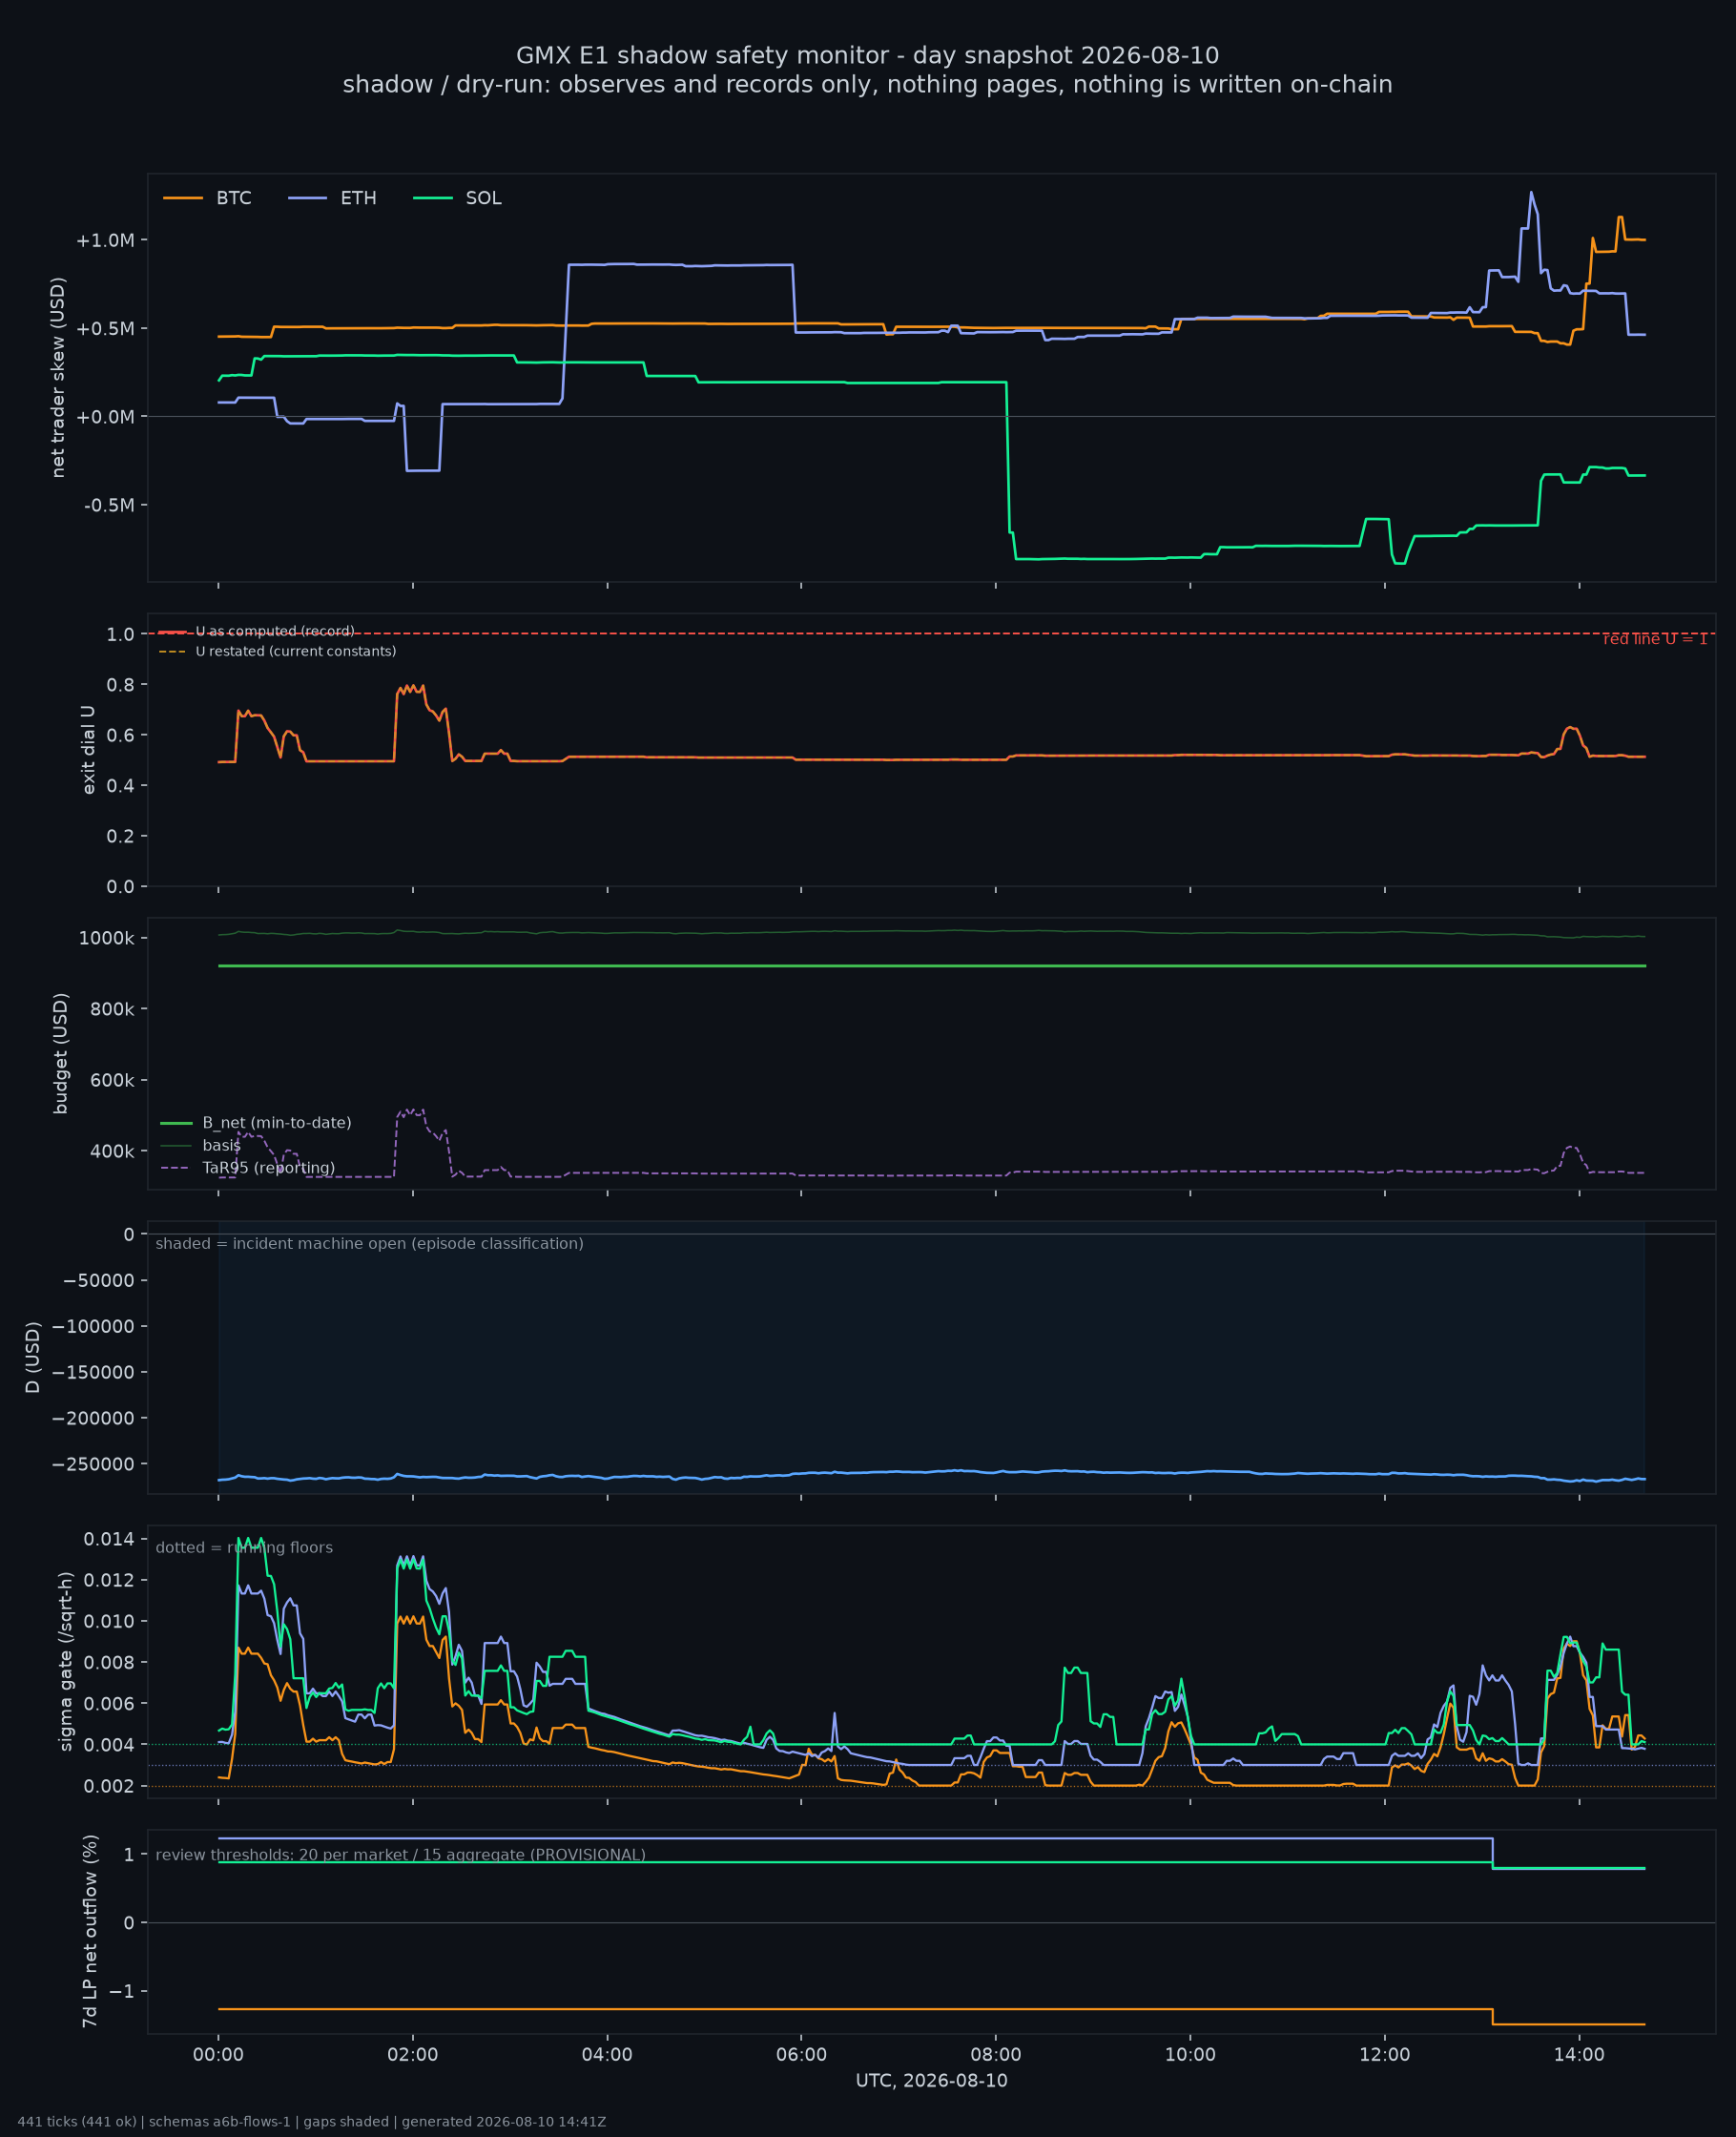Click the "+0.5M" tick on skew axis

(104, 328)
